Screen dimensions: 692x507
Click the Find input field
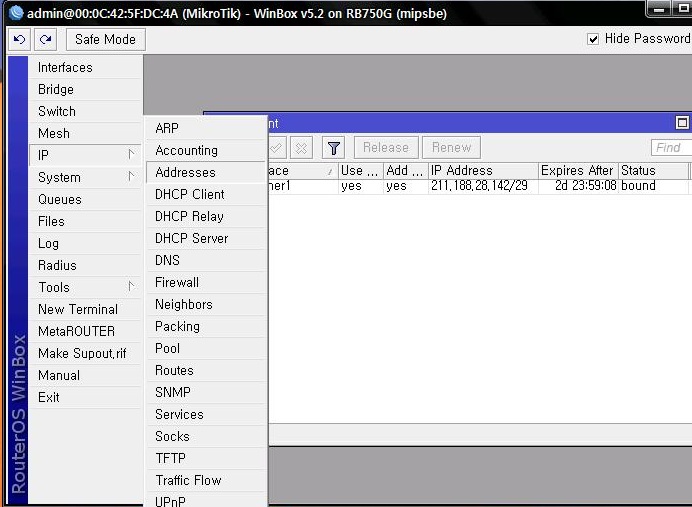[x=671, y=148]
